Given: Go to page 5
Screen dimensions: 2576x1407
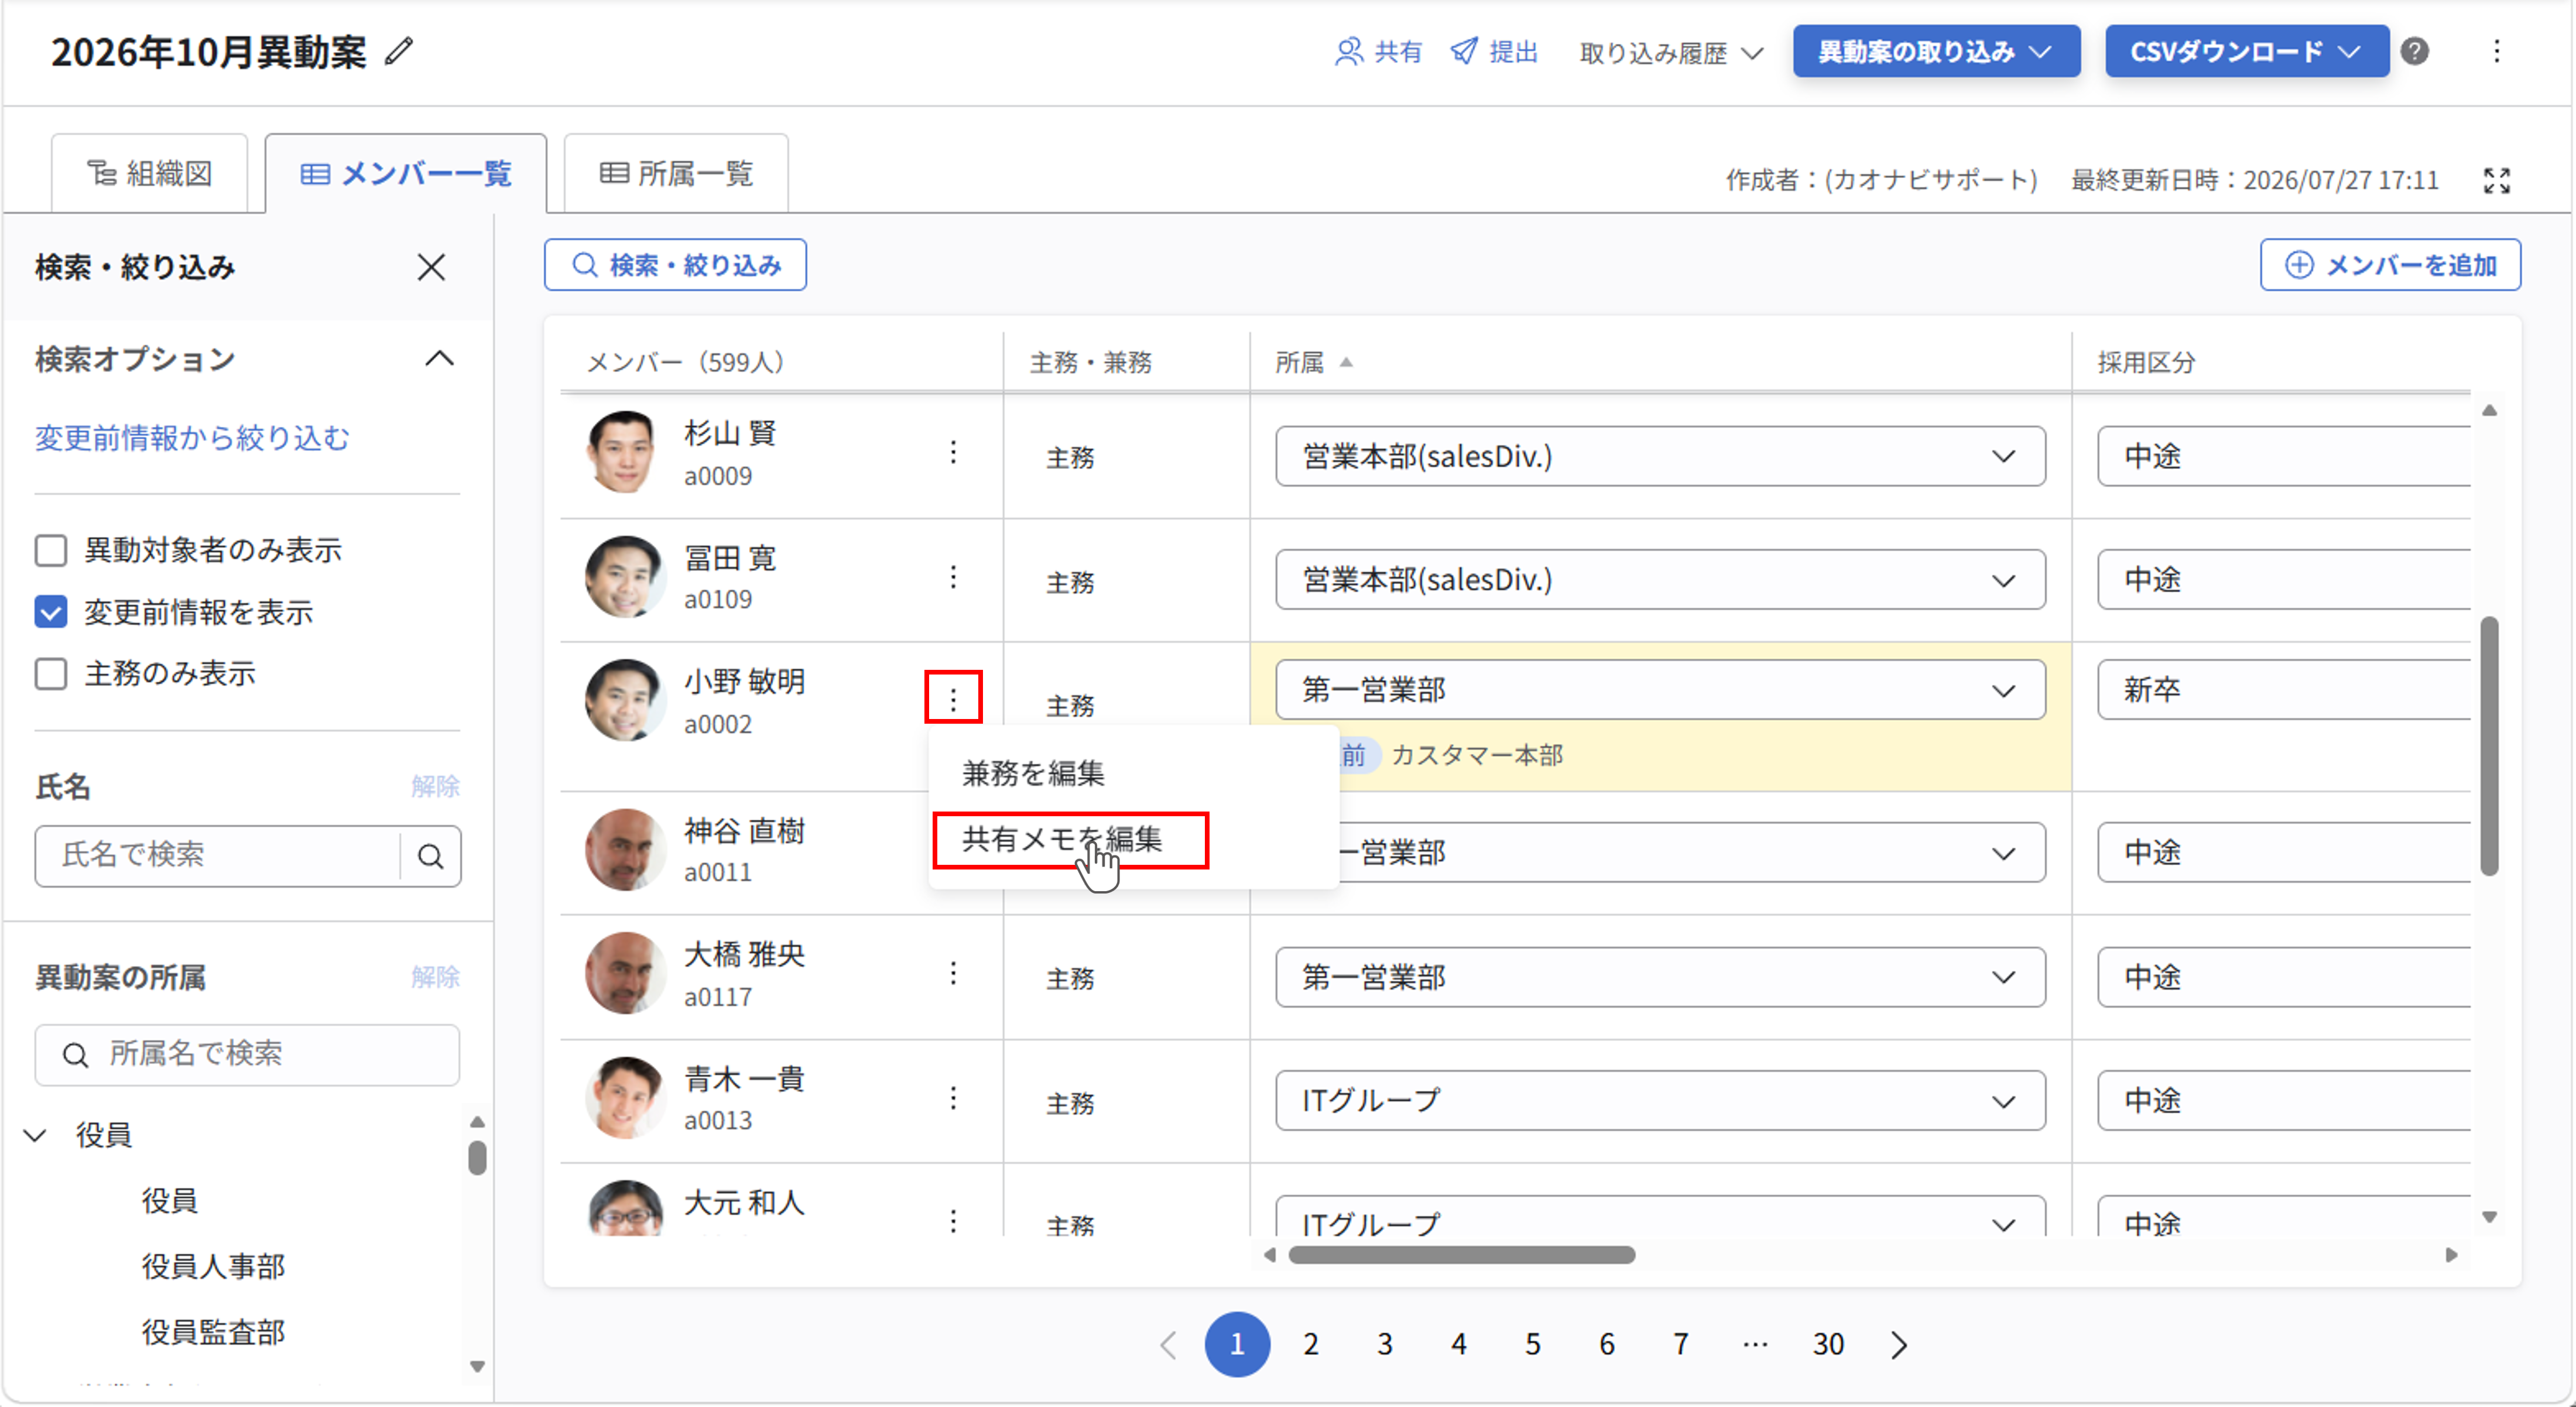Looking at the screenshot, I should tap(1533, 1345).
